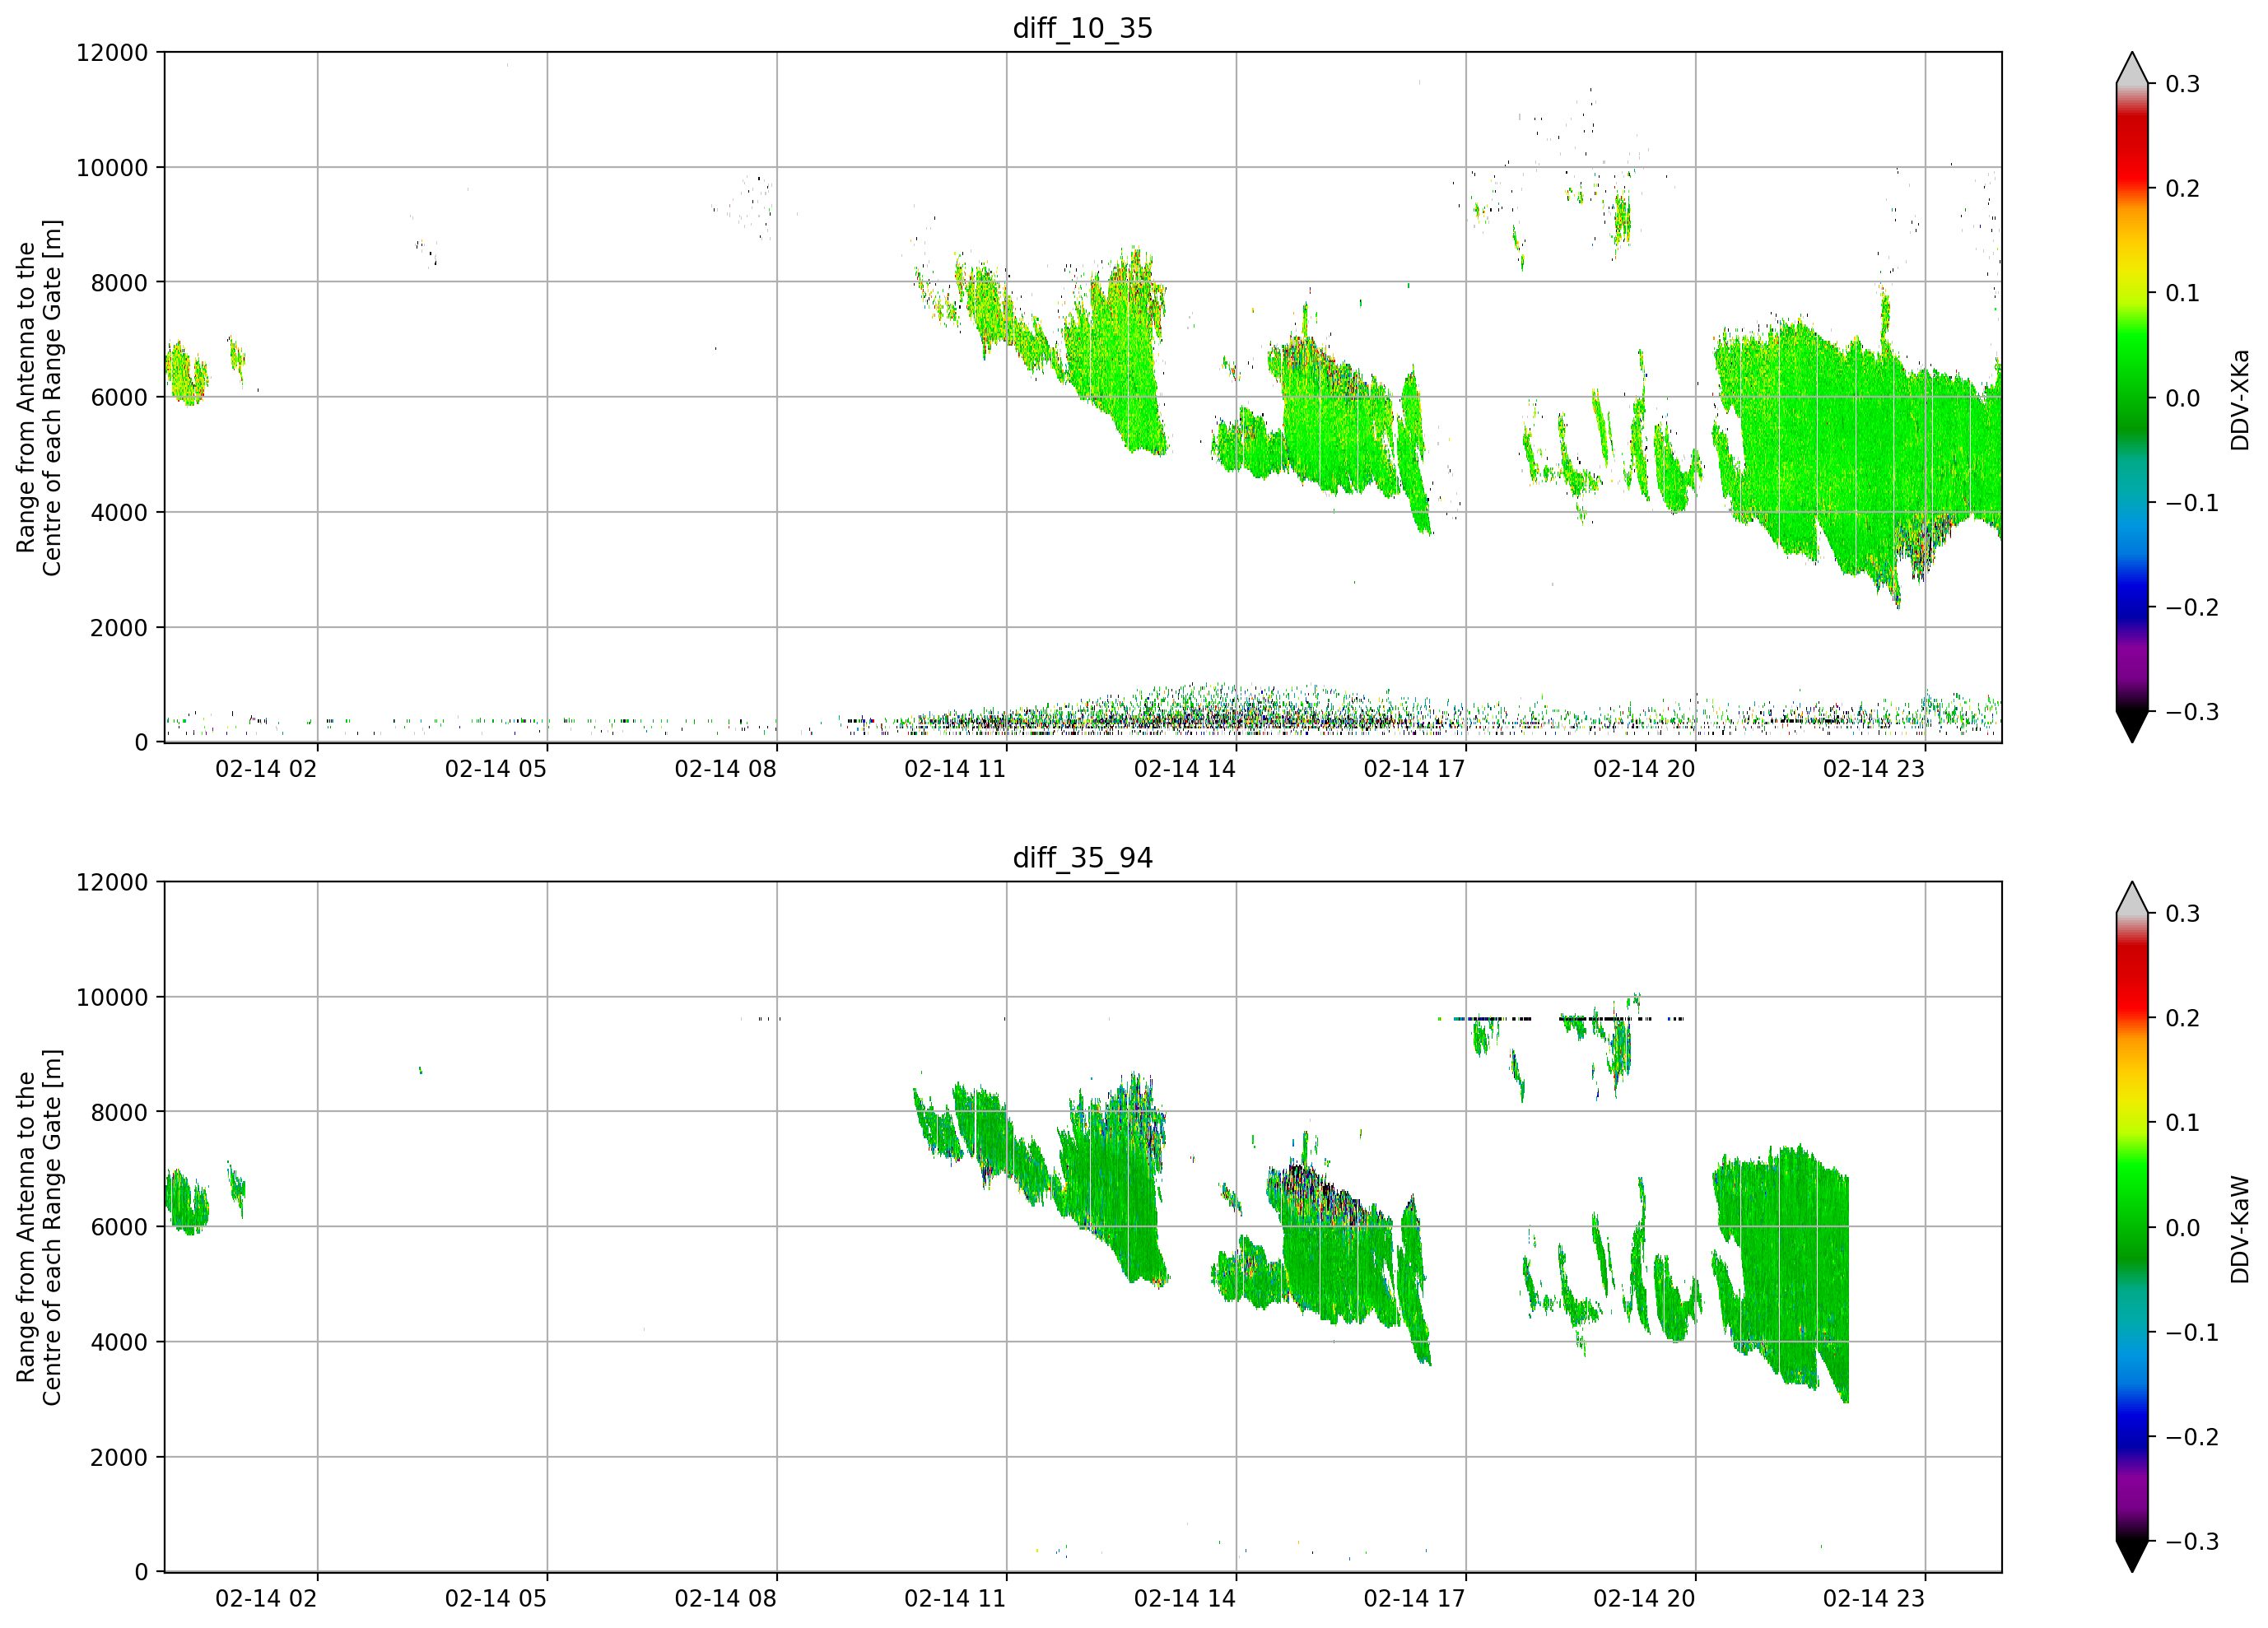2268x1628 pixels.
Task: Click the 12000 y-axis tick of diff_35_94
Action: pyautogui.click(x=112, y=881)
